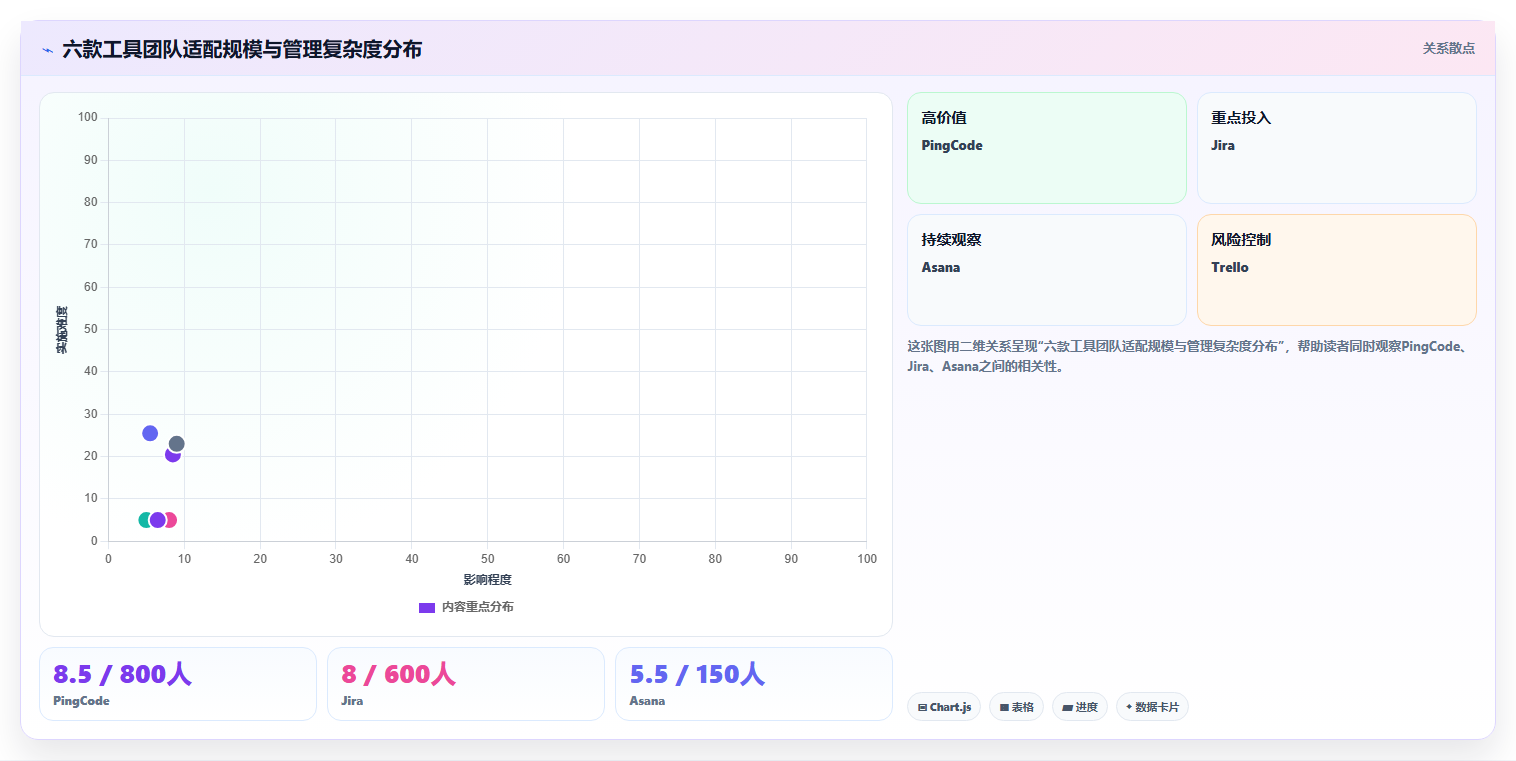The image size is (1516, 761).
Task: Click the purple legend color swatch
Action: 427,607
